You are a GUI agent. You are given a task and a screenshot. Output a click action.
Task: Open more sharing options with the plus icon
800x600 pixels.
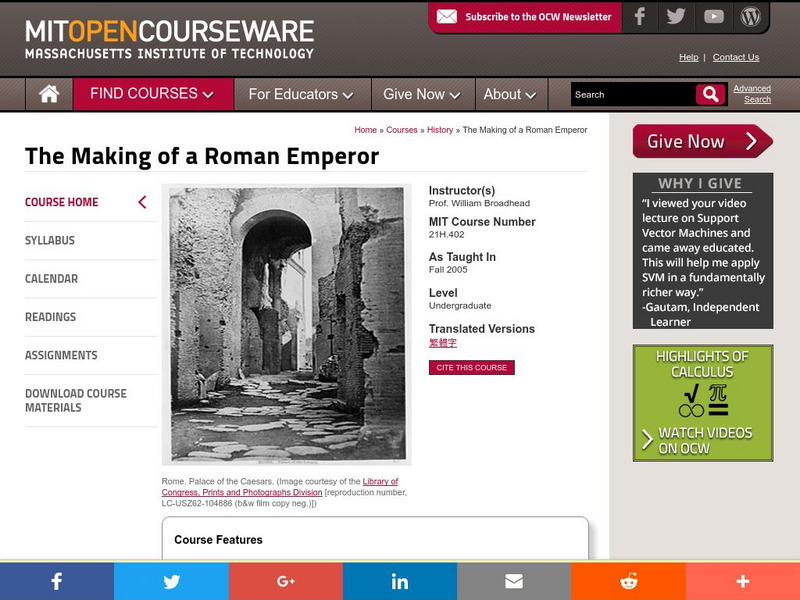click(x=743, y=581)
